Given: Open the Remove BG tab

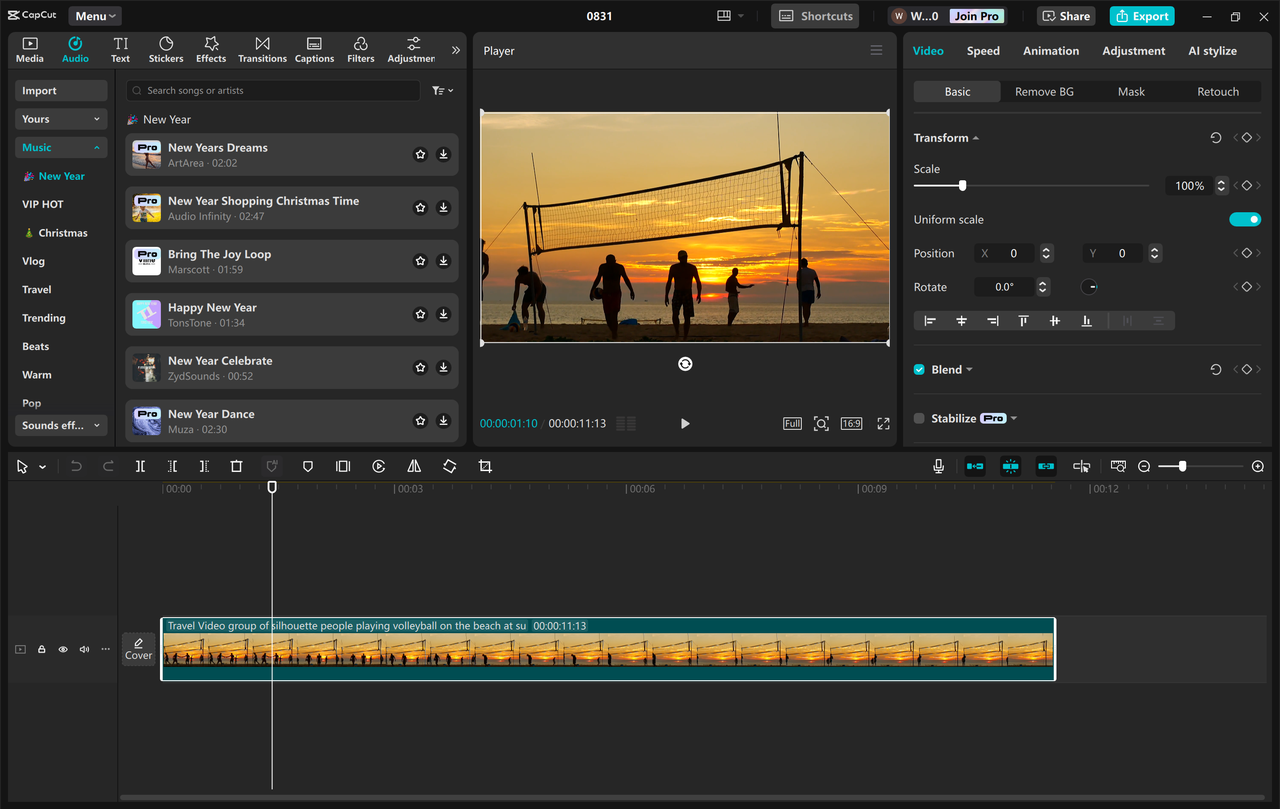Looking at the screenshot, I should tap(1044, 92).
